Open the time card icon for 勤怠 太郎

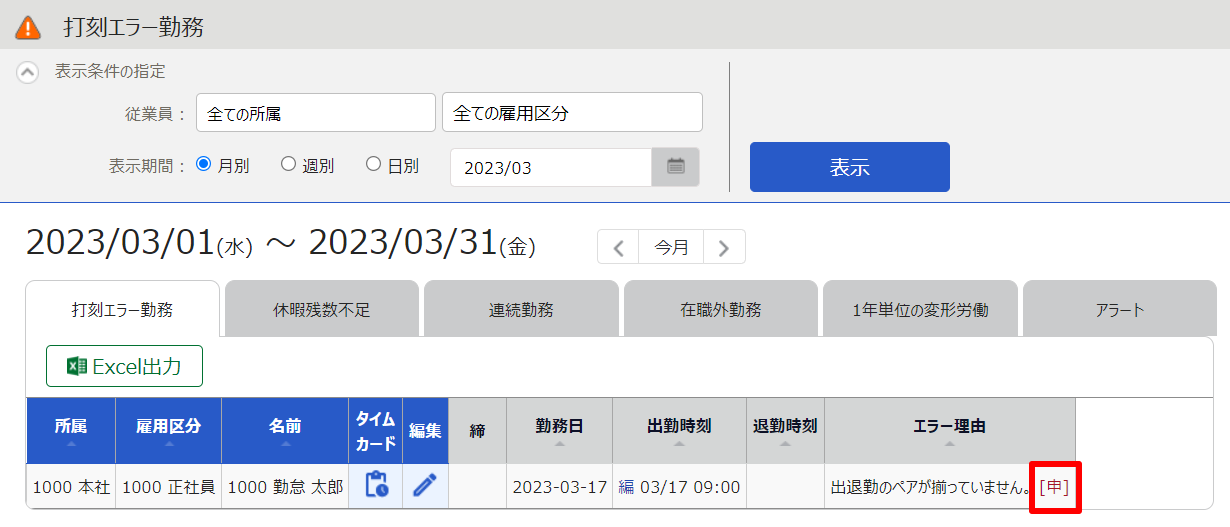coord(376,486)
